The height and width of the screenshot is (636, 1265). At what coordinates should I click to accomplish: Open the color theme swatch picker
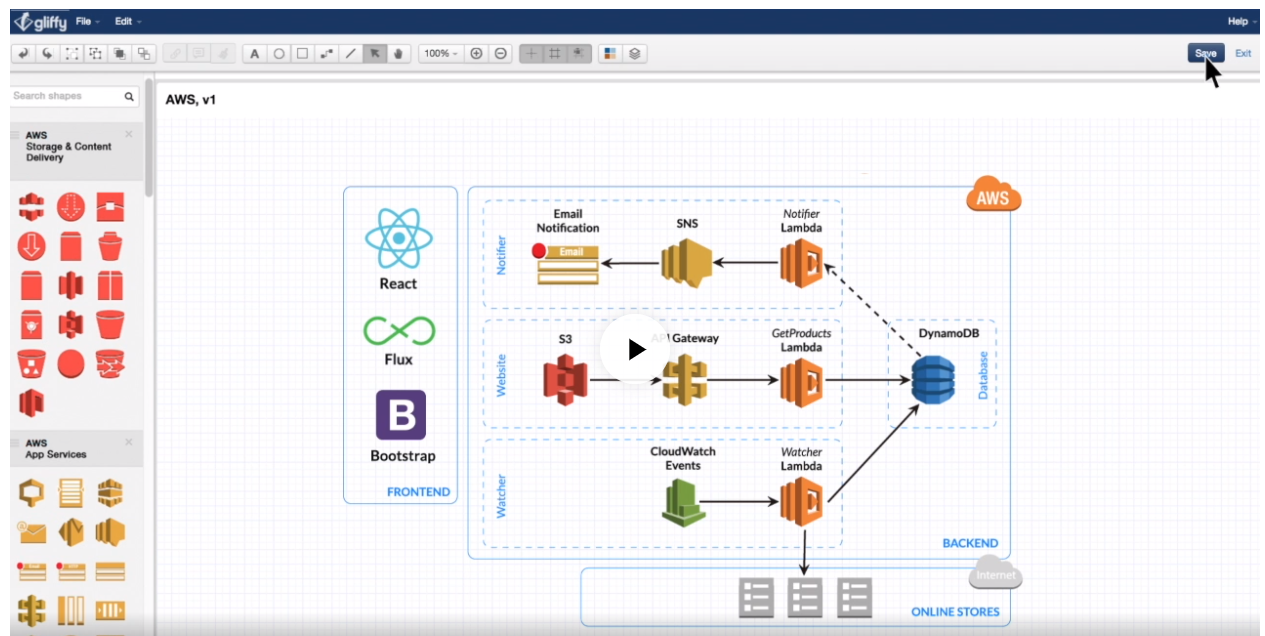pyautogui.click(x=610, y=54)
